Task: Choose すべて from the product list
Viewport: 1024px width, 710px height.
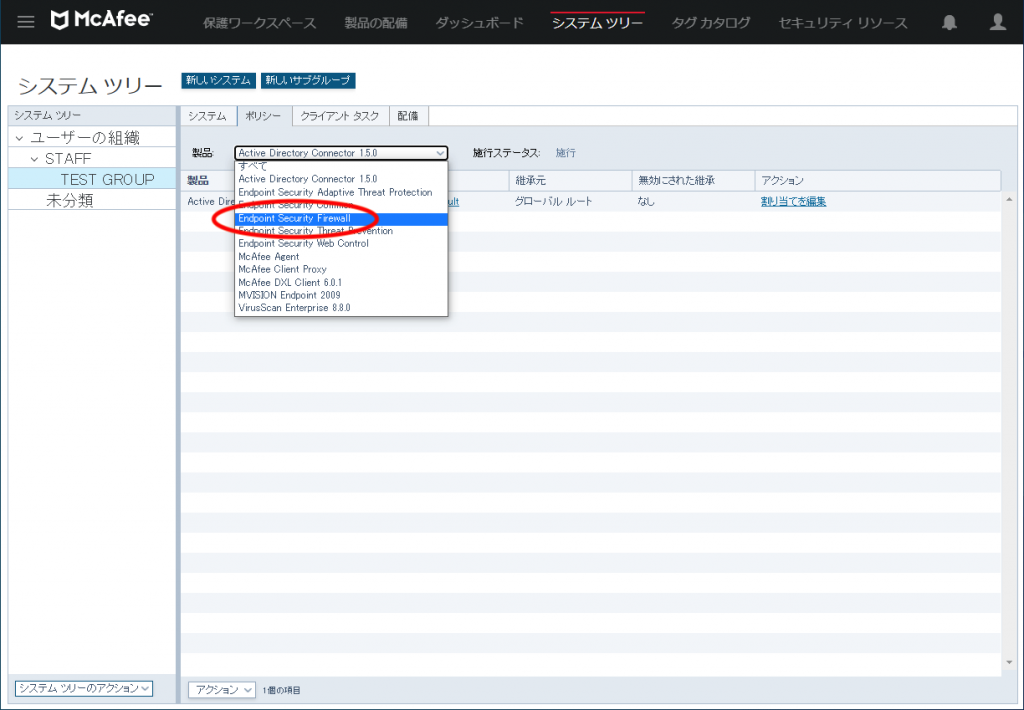Action: pos(341,166)
